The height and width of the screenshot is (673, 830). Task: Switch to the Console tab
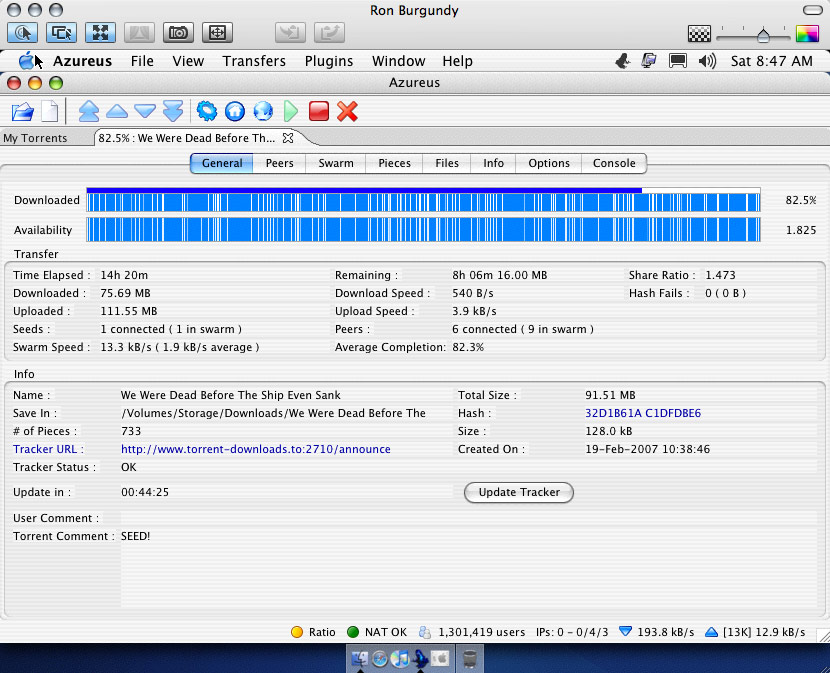[x=614, y=163]
